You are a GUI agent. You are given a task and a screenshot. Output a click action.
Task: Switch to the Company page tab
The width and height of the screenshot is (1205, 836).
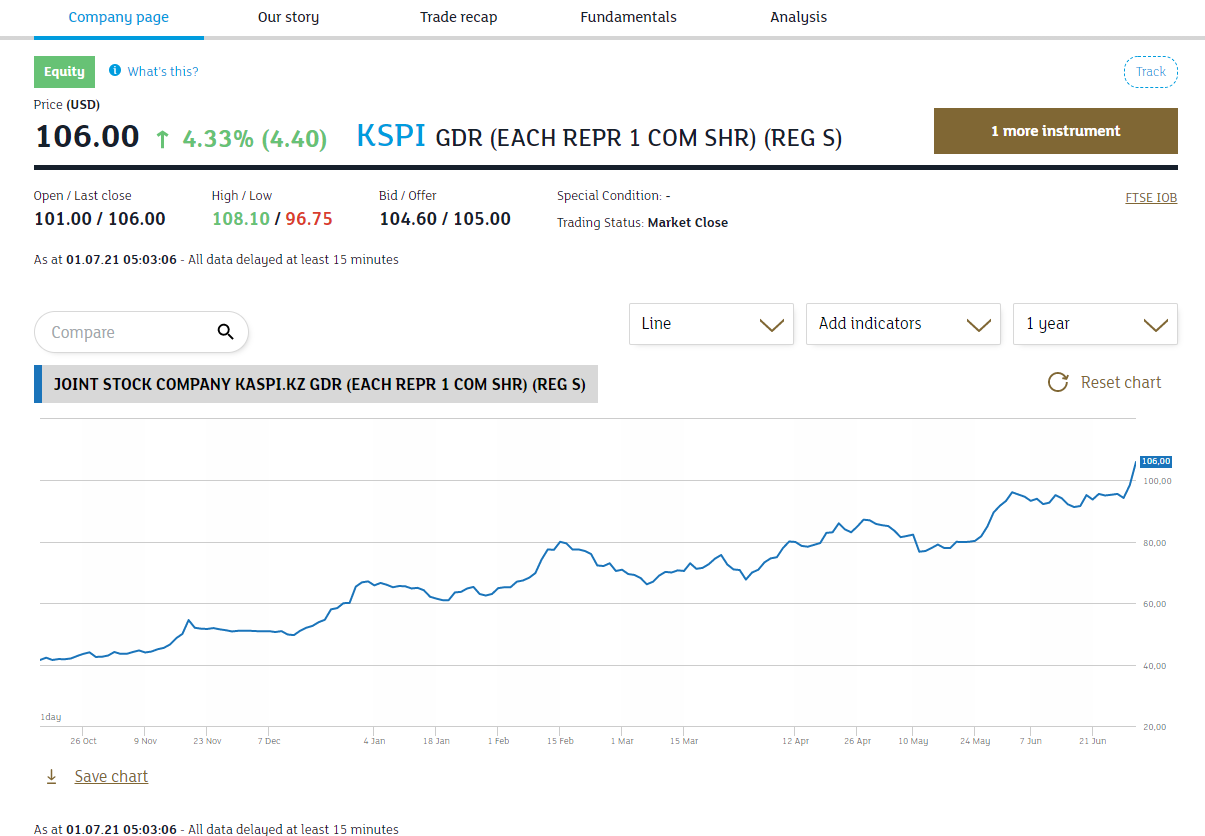coord(119,17)
